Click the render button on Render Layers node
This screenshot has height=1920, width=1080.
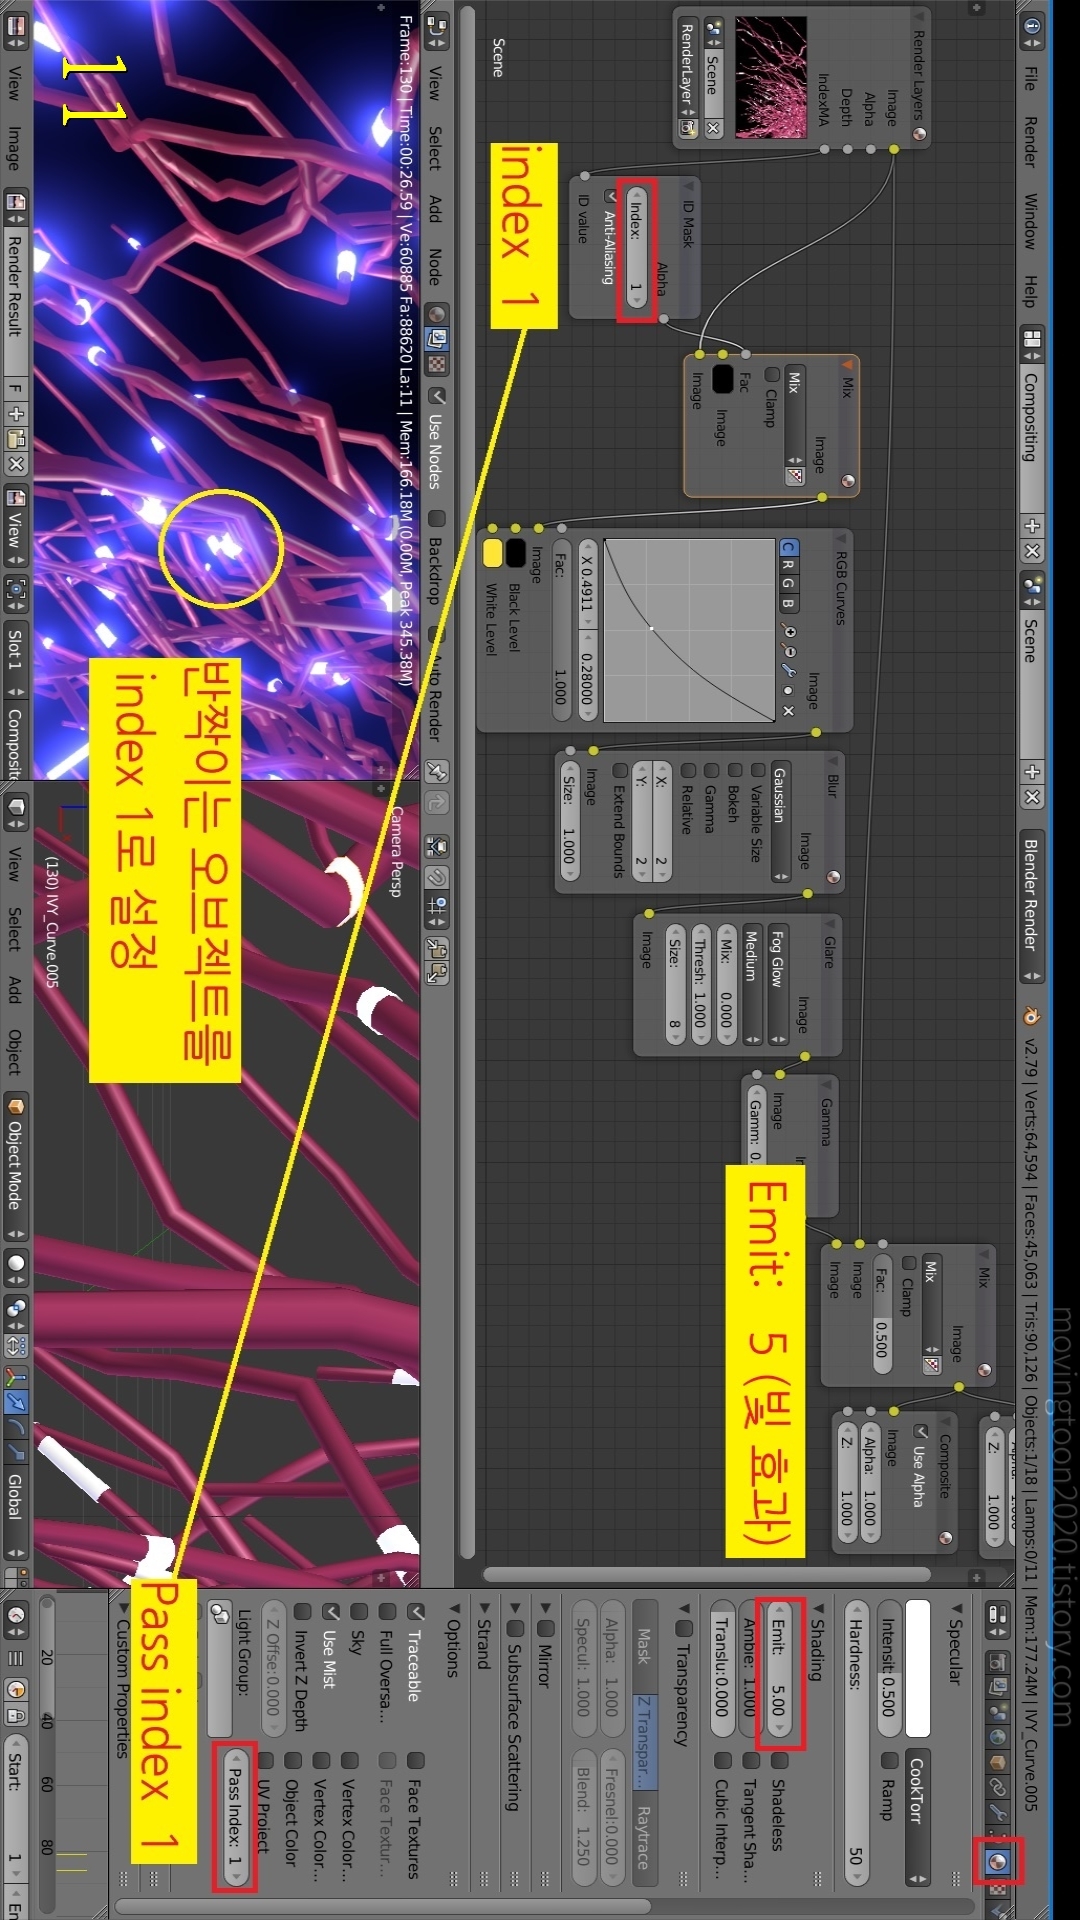click(688, 128)
